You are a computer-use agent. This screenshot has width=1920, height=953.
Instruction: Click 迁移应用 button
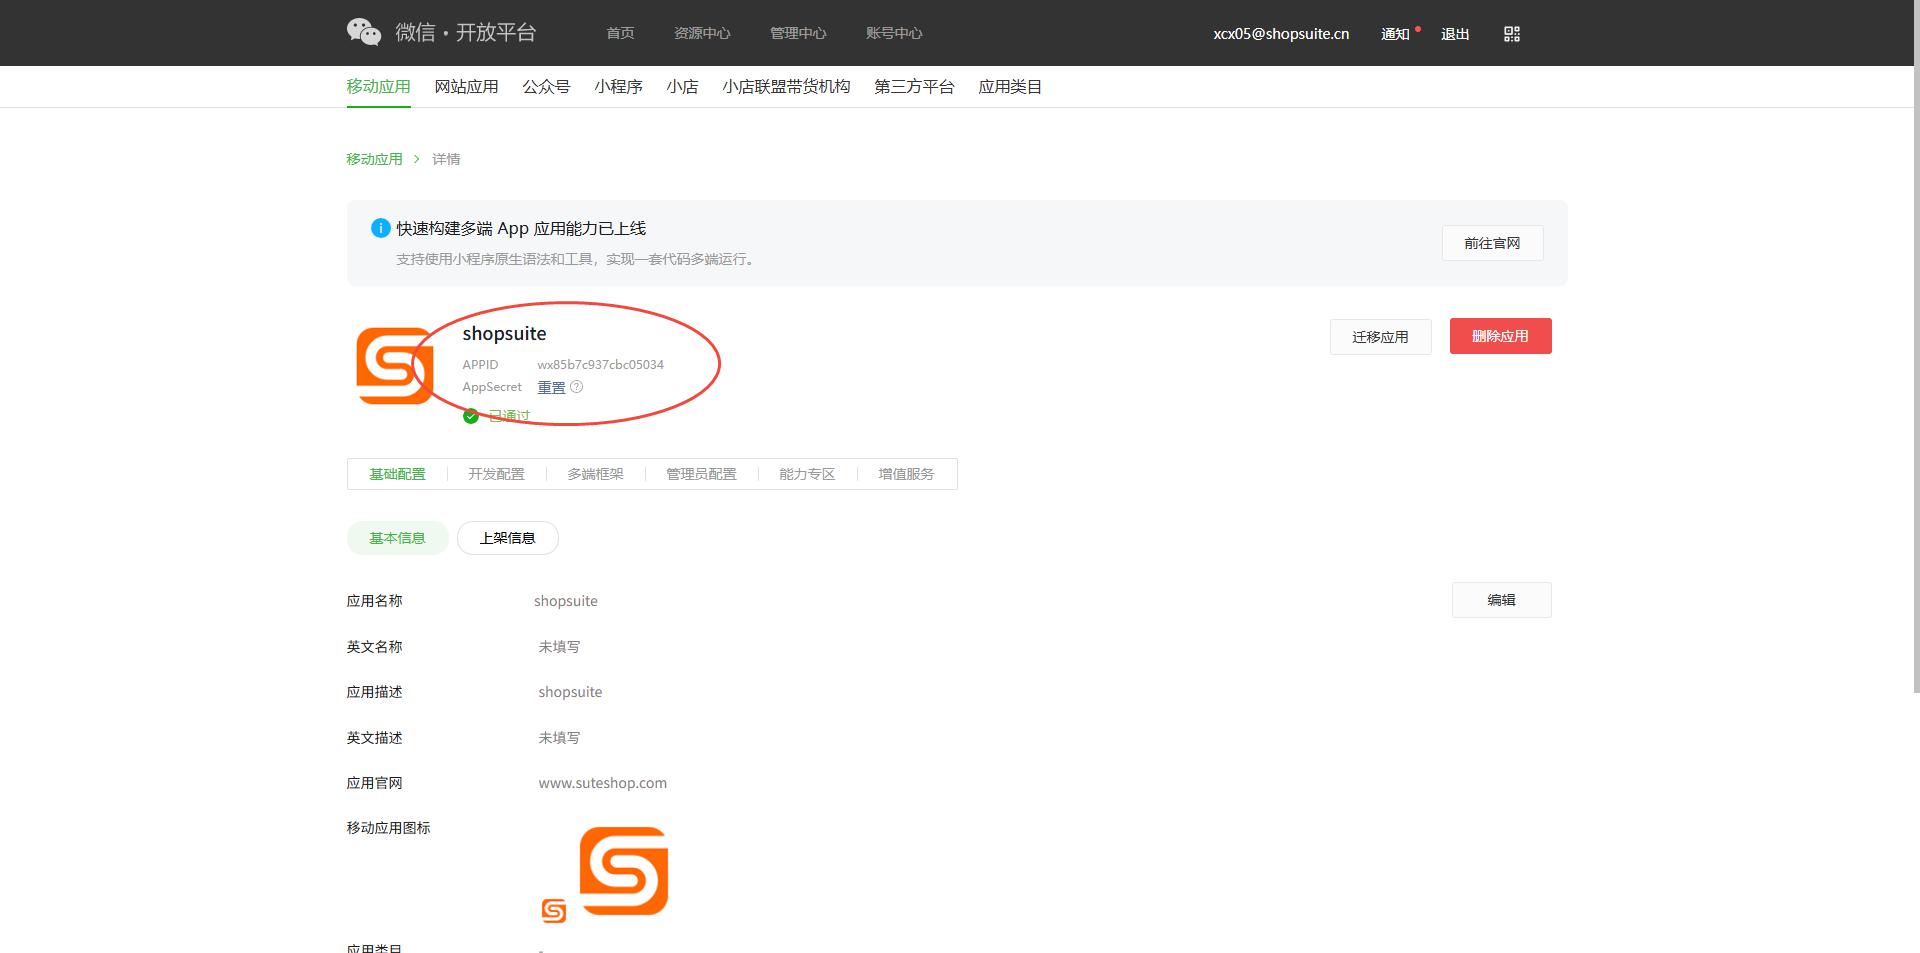pyautogui.click(x=1380, y=337)
